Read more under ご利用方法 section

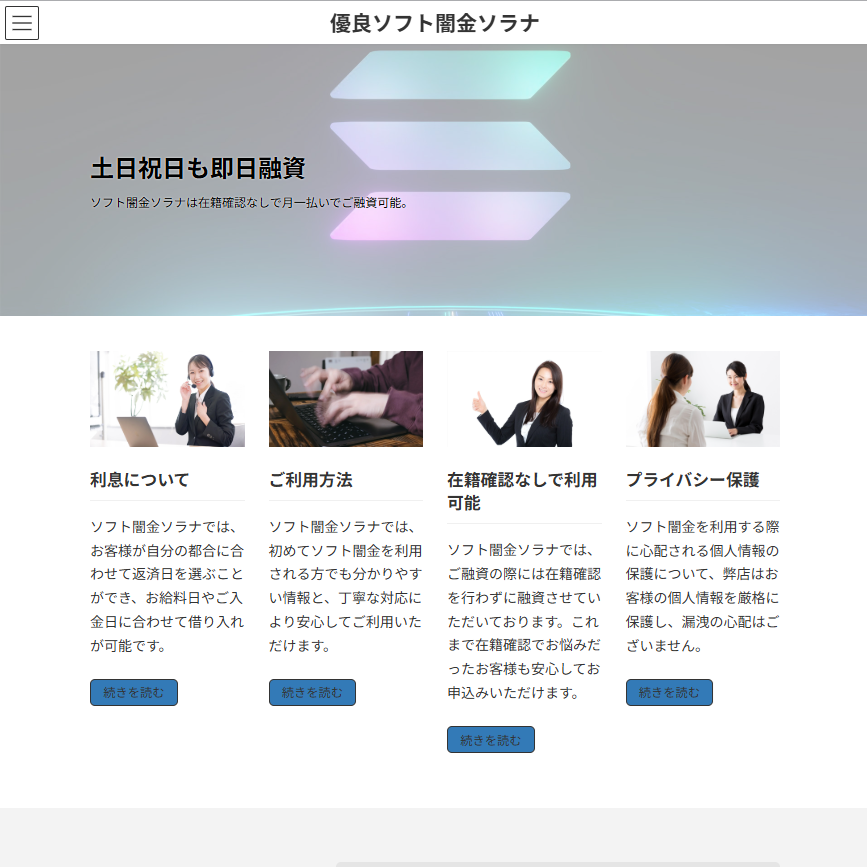click(312, 692)
